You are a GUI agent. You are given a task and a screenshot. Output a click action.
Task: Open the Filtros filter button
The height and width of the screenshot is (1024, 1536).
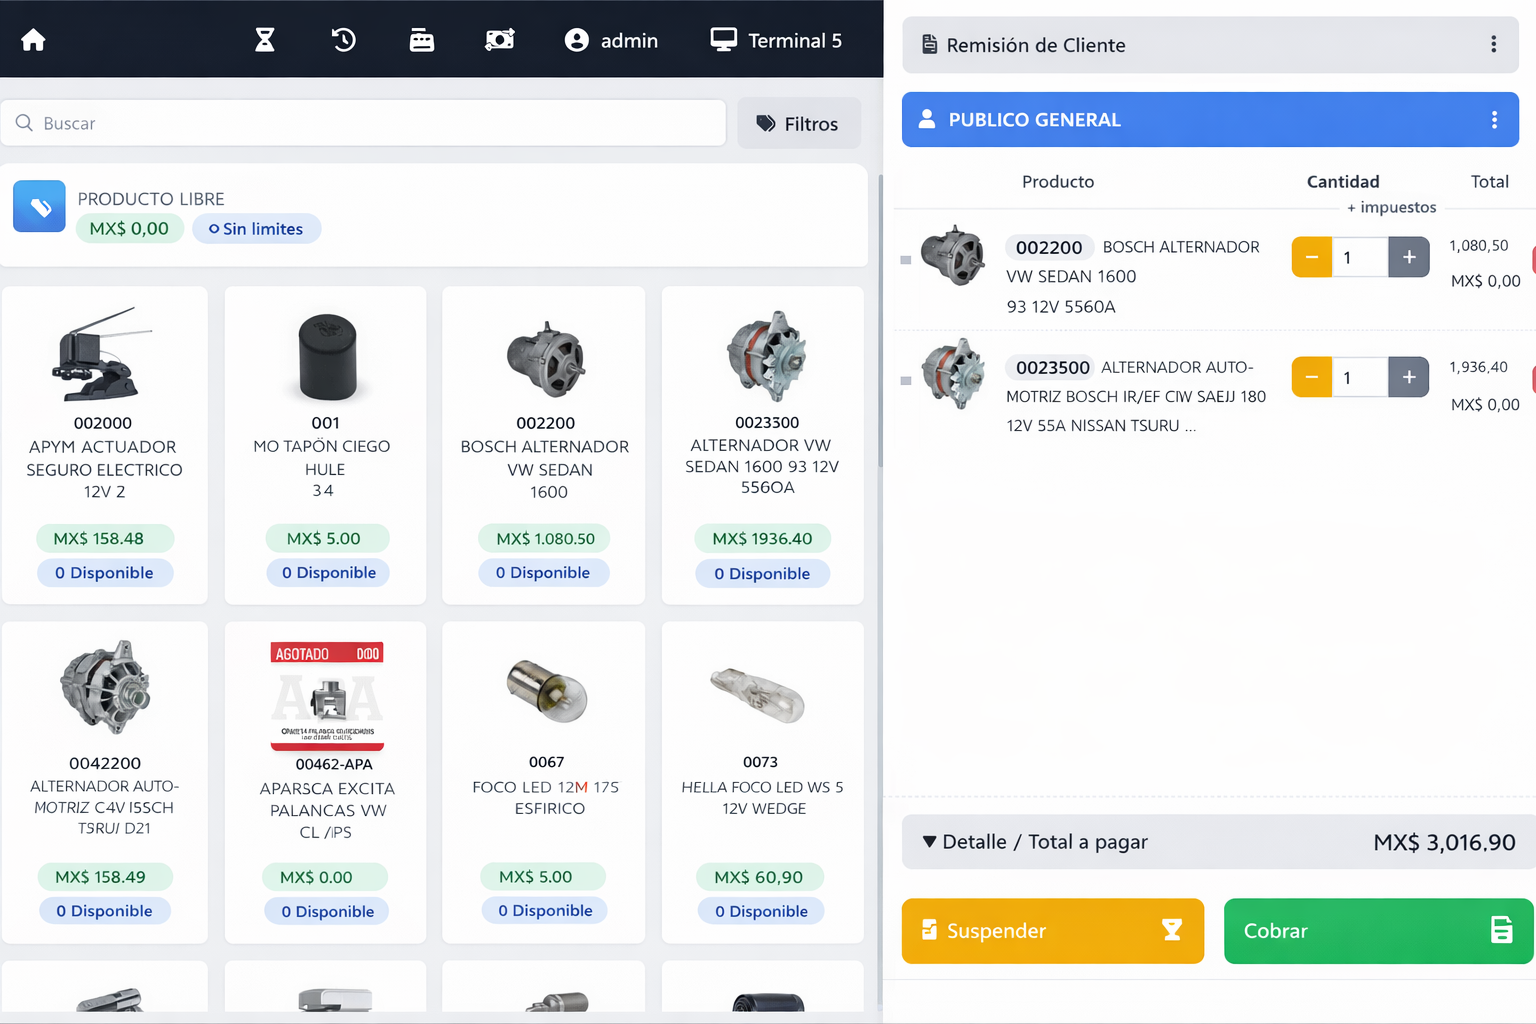coord(798,123)
